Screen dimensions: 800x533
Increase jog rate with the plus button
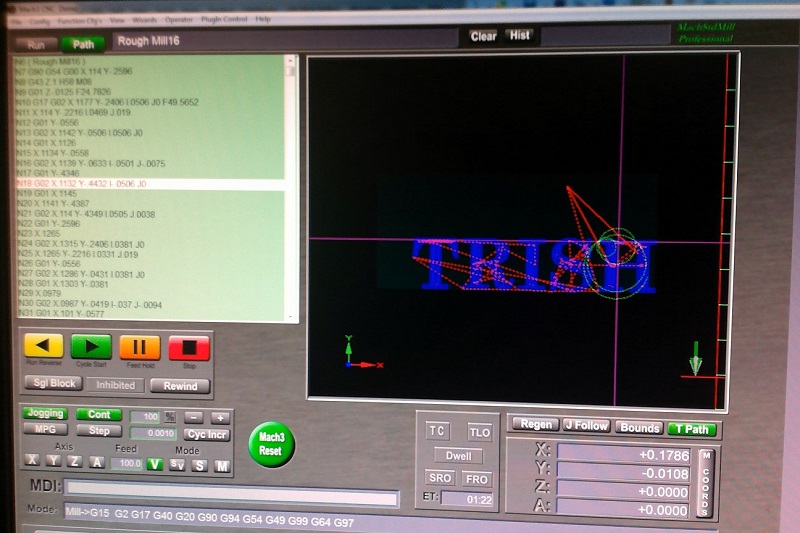click(220, 416)
